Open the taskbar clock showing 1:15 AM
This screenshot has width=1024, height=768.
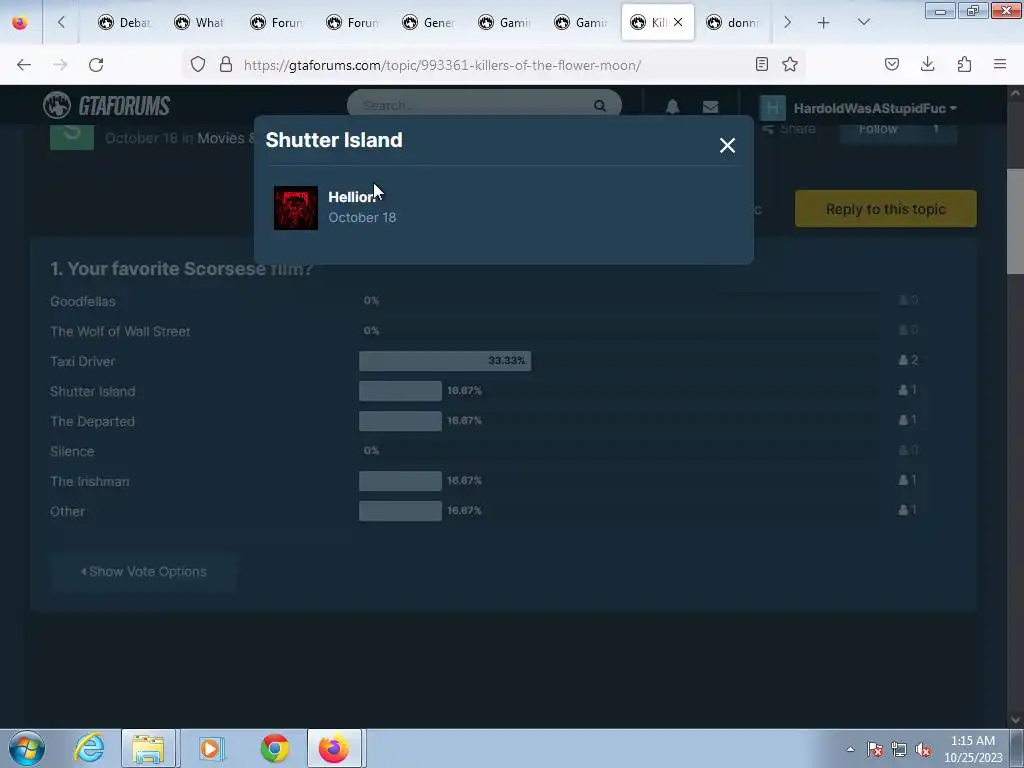click(x=973, y=748)
